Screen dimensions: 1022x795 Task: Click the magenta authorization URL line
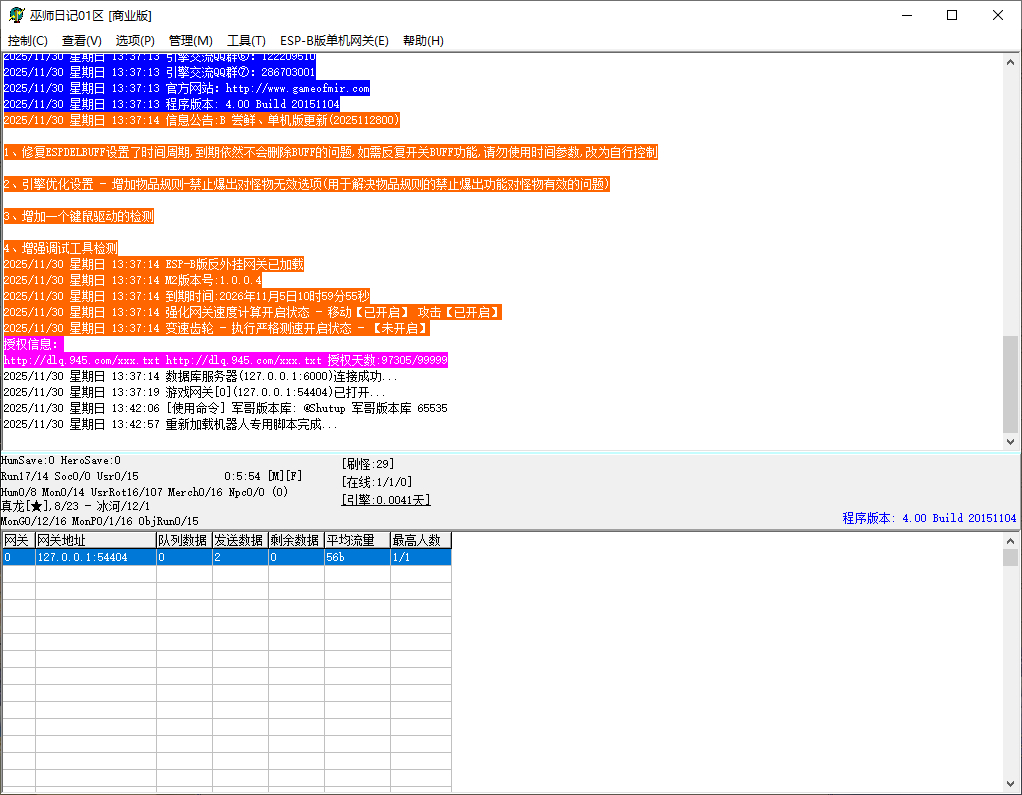pos(225,360)
